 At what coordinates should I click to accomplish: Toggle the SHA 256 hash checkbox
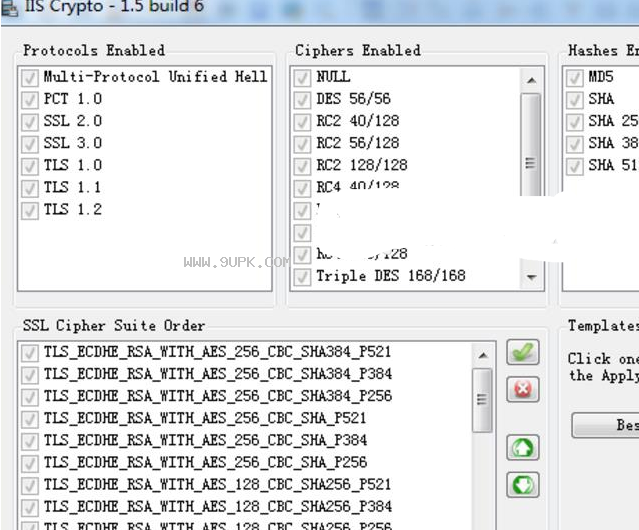point(574,121)
